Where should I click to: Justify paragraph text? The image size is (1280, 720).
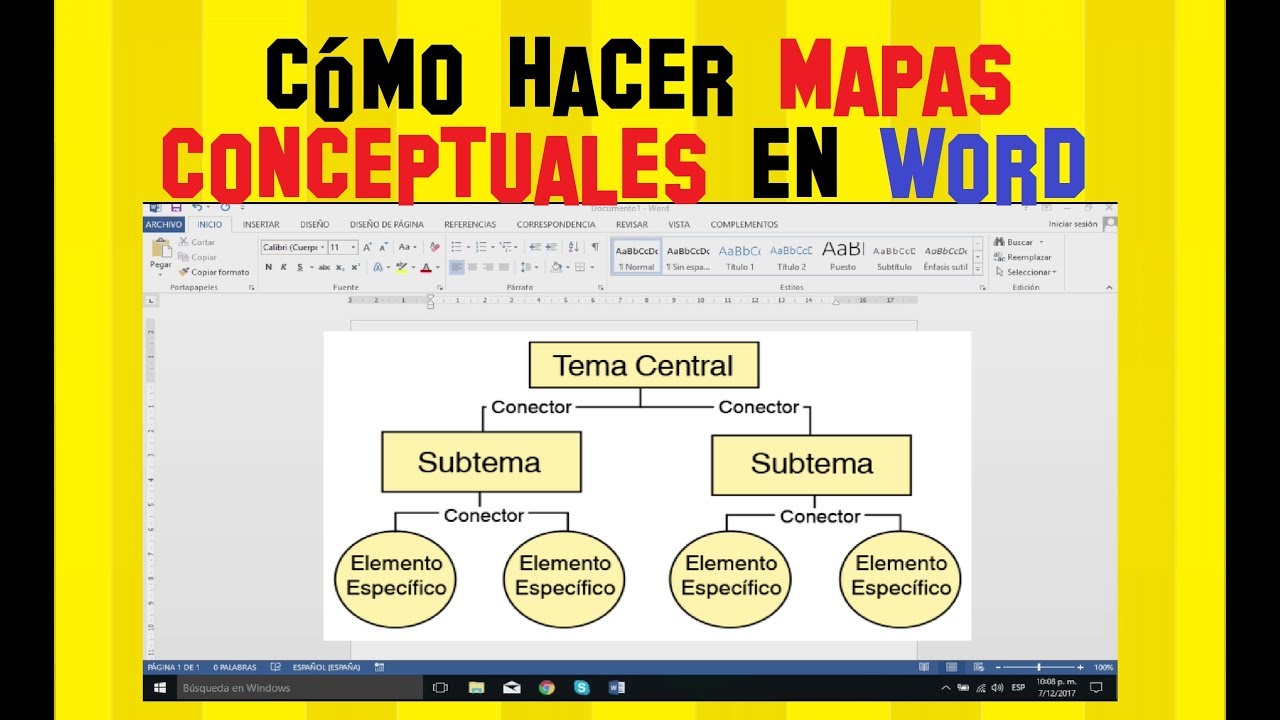(504, 267)
